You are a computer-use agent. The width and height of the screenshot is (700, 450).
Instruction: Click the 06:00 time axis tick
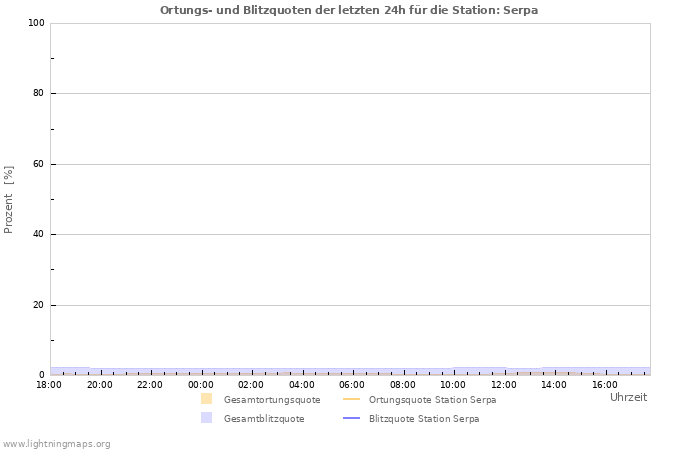click(x=352, y=384)
